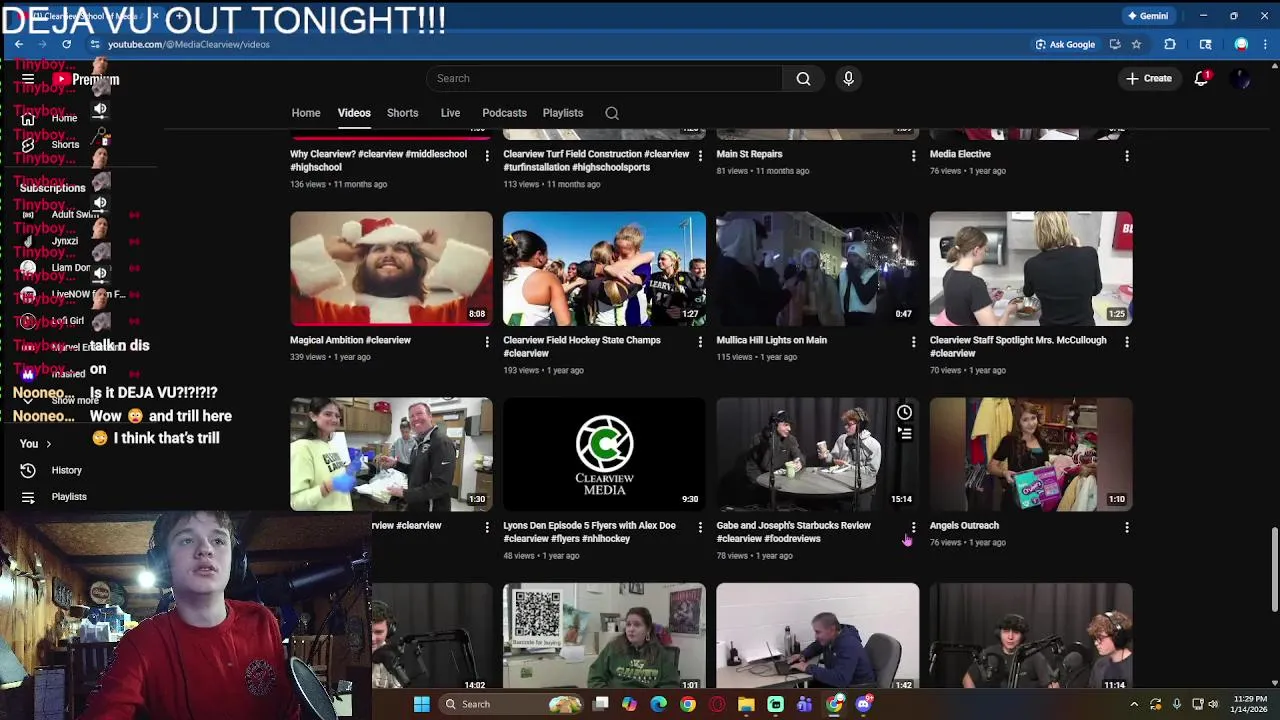The width and height of the screenshot is (1280, 720).
Task: Reload the page with the refresh icon
Action: [x=66, y=44]
